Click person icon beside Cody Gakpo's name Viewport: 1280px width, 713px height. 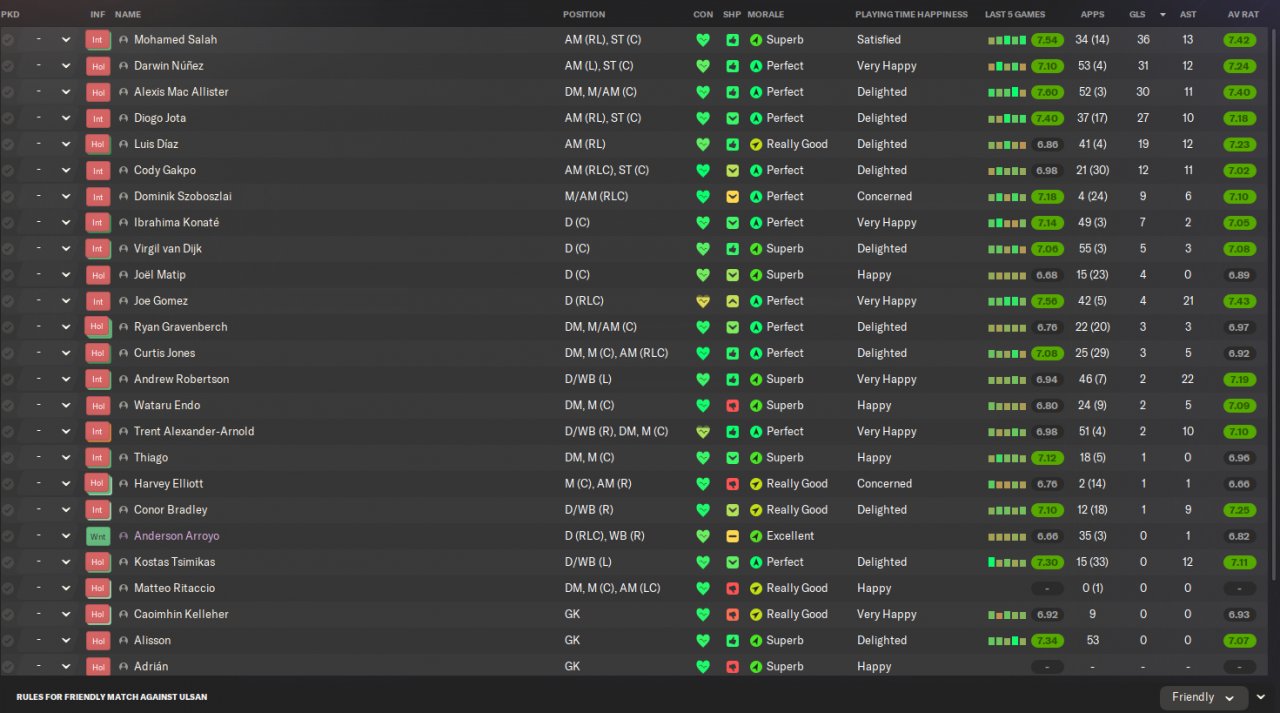pos(123,171)
